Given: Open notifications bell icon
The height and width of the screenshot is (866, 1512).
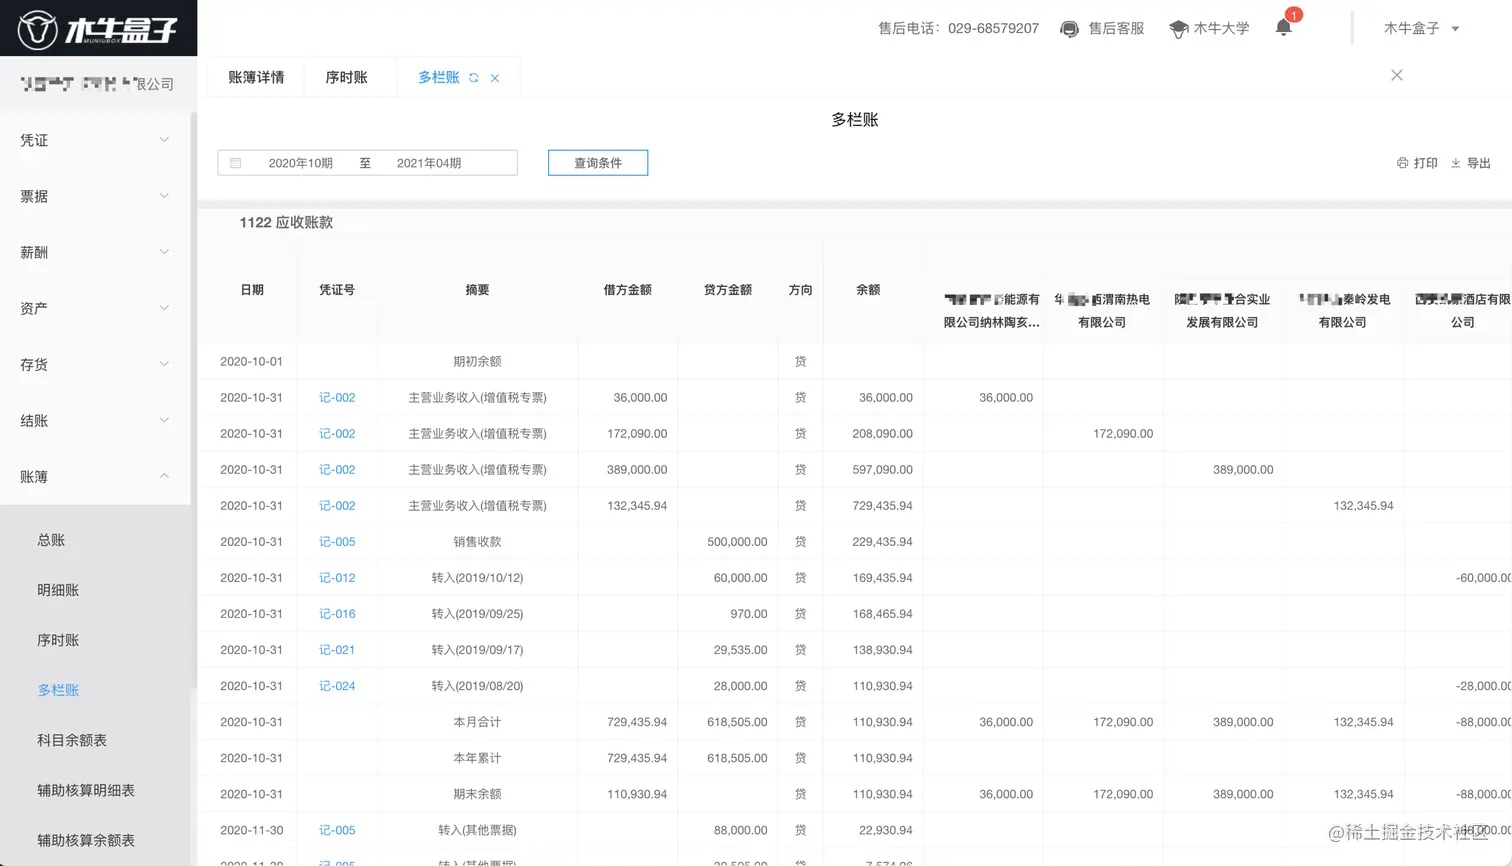Looking at the screenshot, I should coord(1284,28).
